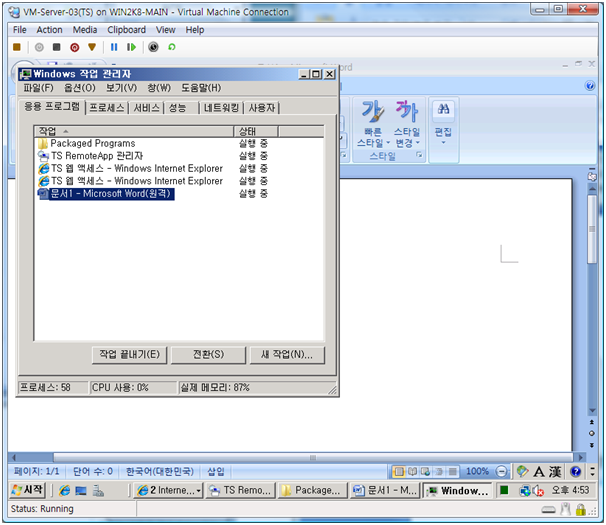The image size is (606, 525).
Task: Click the Package... taskbar button
Action: click(x=313, y=491)
